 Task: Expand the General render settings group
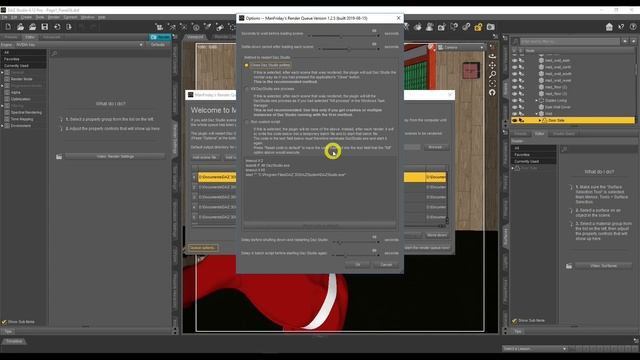pos(2,72)
